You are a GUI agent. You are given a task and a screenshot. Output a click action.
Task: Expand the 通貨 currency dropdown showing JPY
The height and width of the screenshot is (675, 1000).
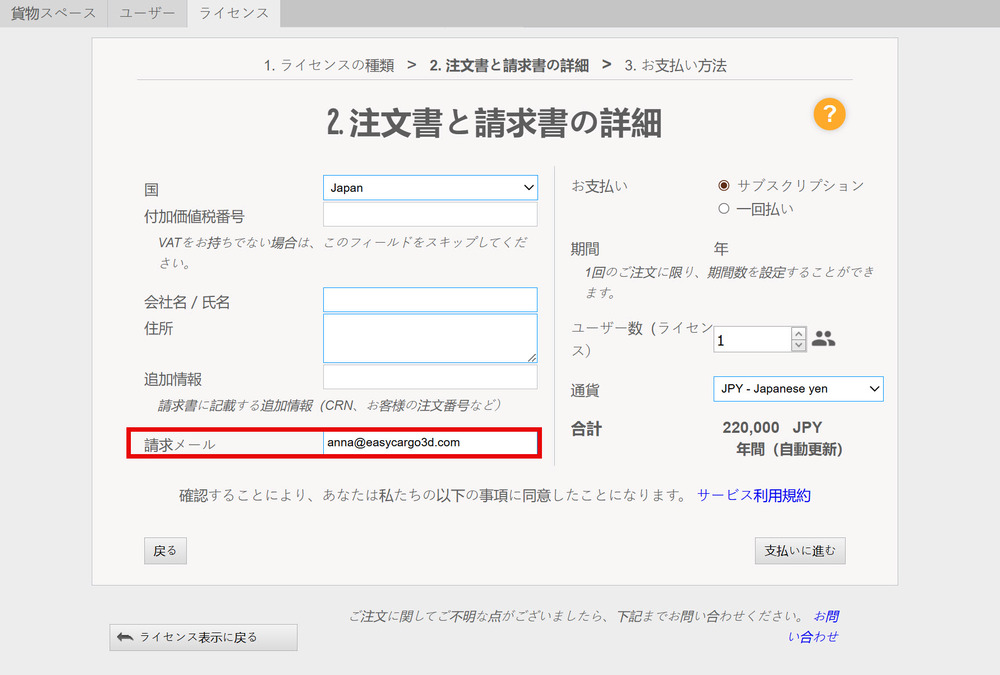798,388
